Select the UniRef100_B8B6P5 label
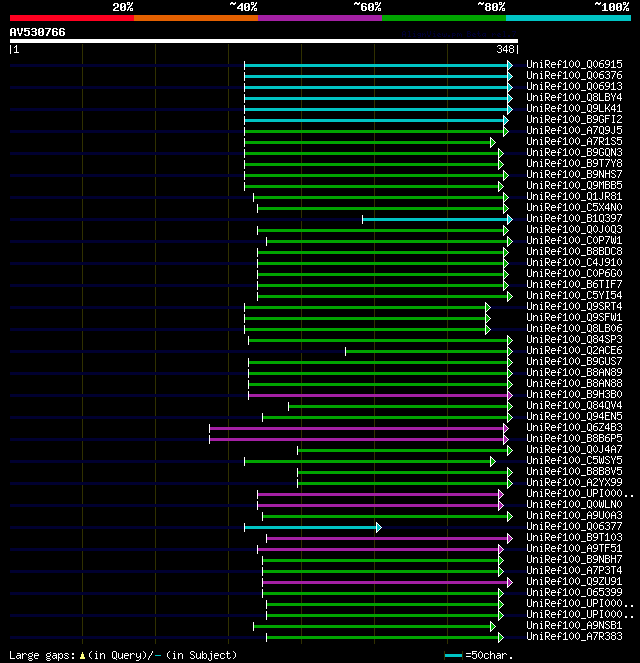Image resolution: width=640 pixels, height=663 pixels. pyautogui.click(x=574, y=438)
